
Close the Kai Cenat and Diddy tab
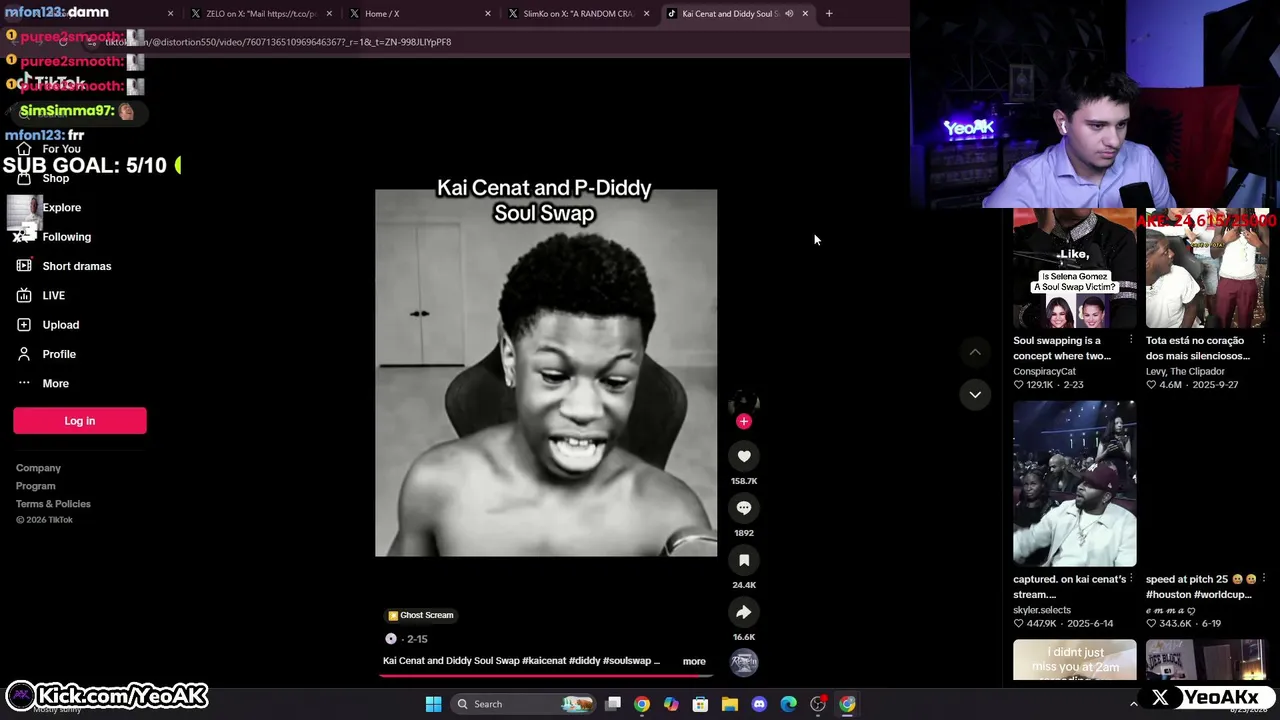pos(805,14)
